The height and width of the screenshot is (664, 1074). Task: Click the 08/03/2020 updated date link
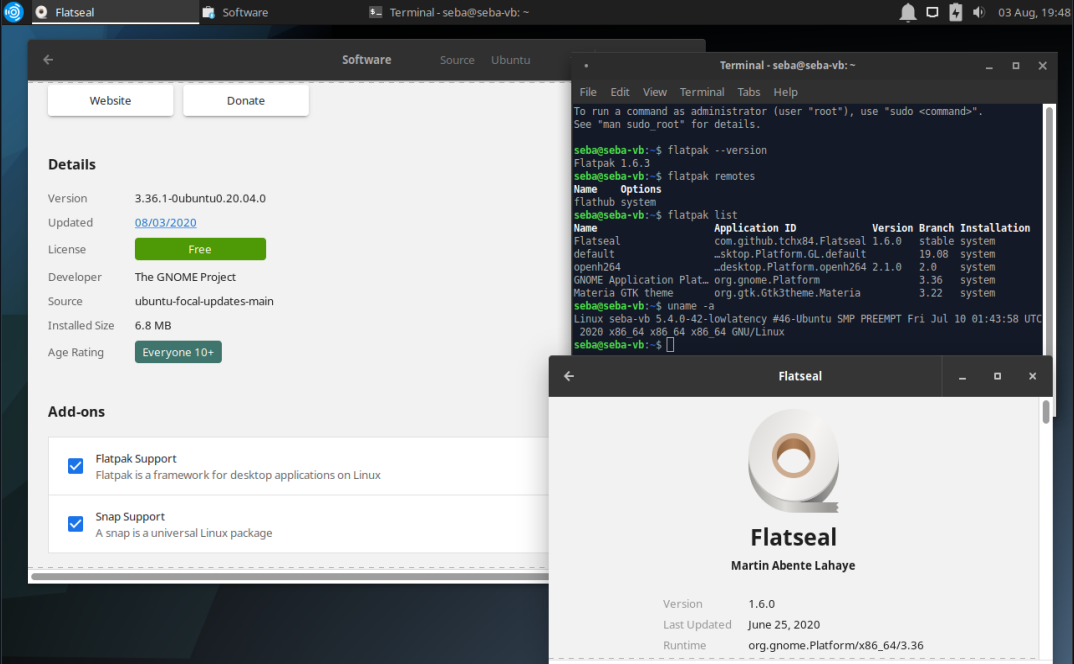(x=166, y=223)
